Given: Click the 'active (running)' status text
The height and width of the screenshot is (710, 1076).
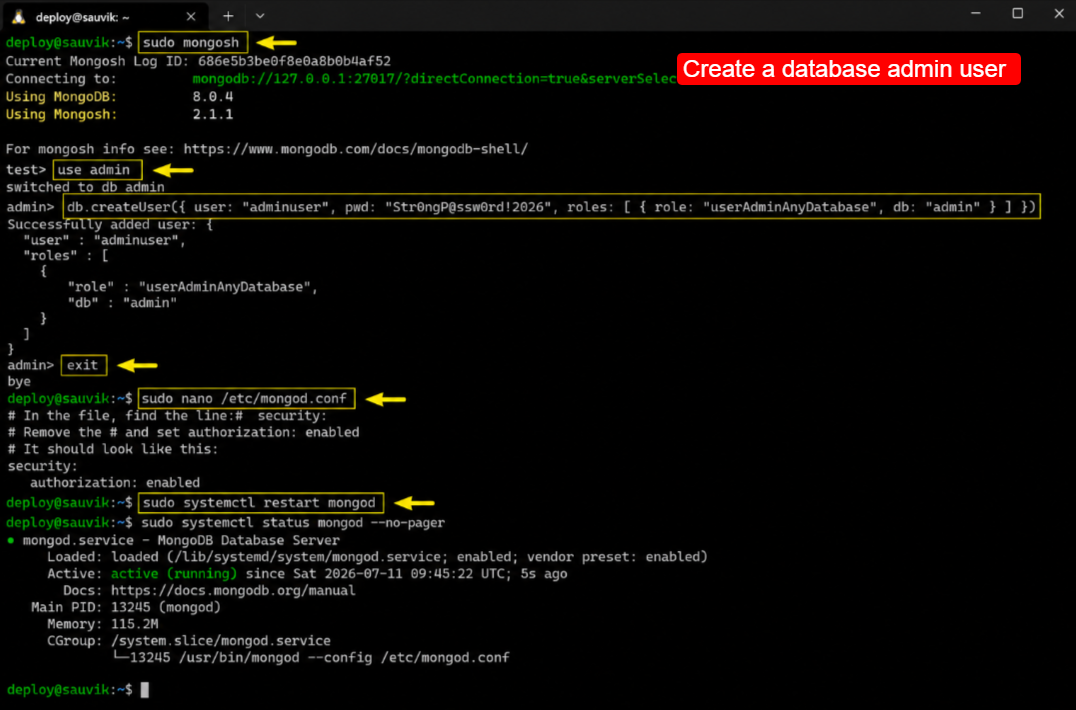Looking at the screenshot, I should [x=174, y=573].
